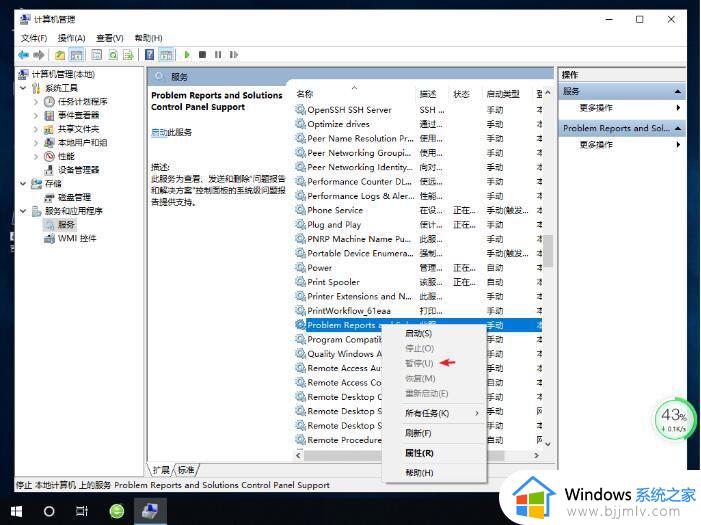Click the Forward arrow toolbar icon
Screen dimensions: 701x525
pyautogui.click(x=39, y=55)
